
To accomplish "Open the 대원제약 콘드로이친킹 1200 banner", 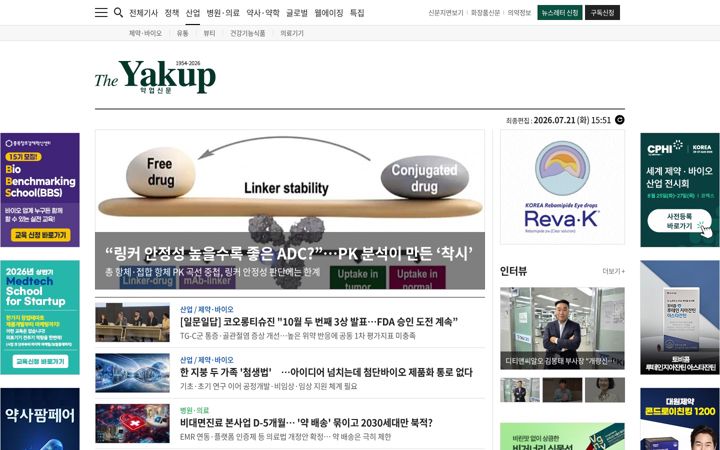I will coord(680,419).
